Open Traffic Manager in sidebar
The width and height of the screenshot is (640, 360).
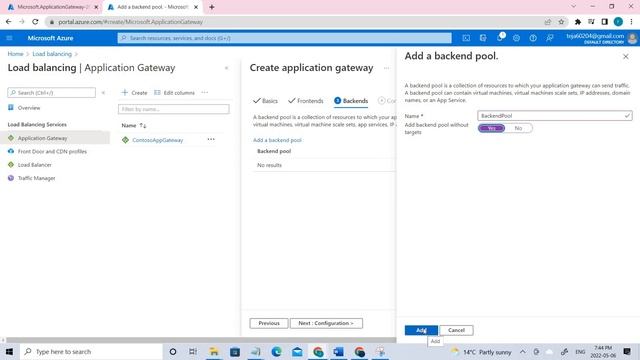pyautogui.click(x=37, y=178)
